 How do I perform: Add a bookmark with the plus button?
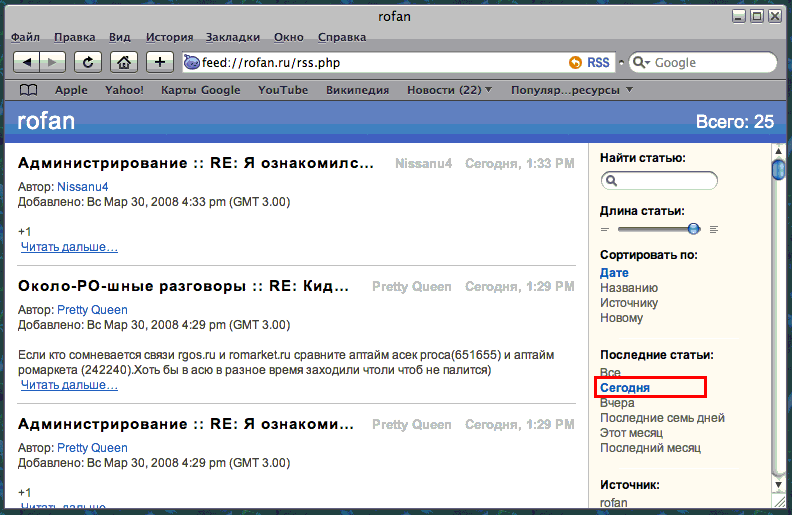point(160,63)
